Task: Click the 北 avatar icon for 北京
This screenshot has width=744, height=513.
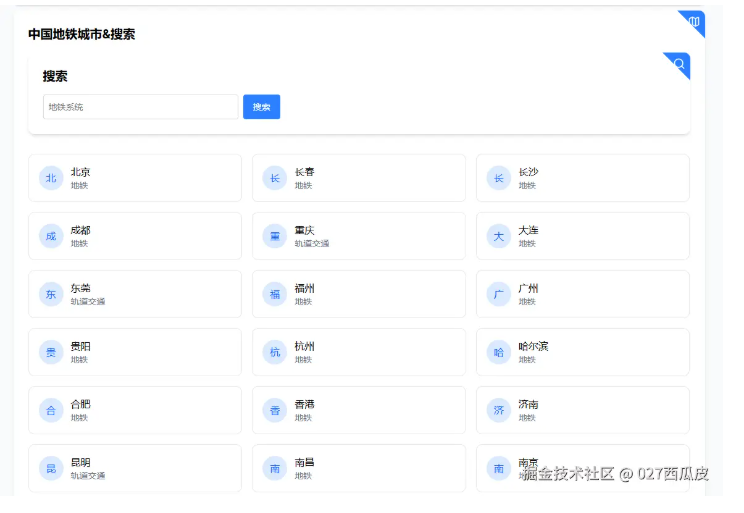Action: click(51, 178)
